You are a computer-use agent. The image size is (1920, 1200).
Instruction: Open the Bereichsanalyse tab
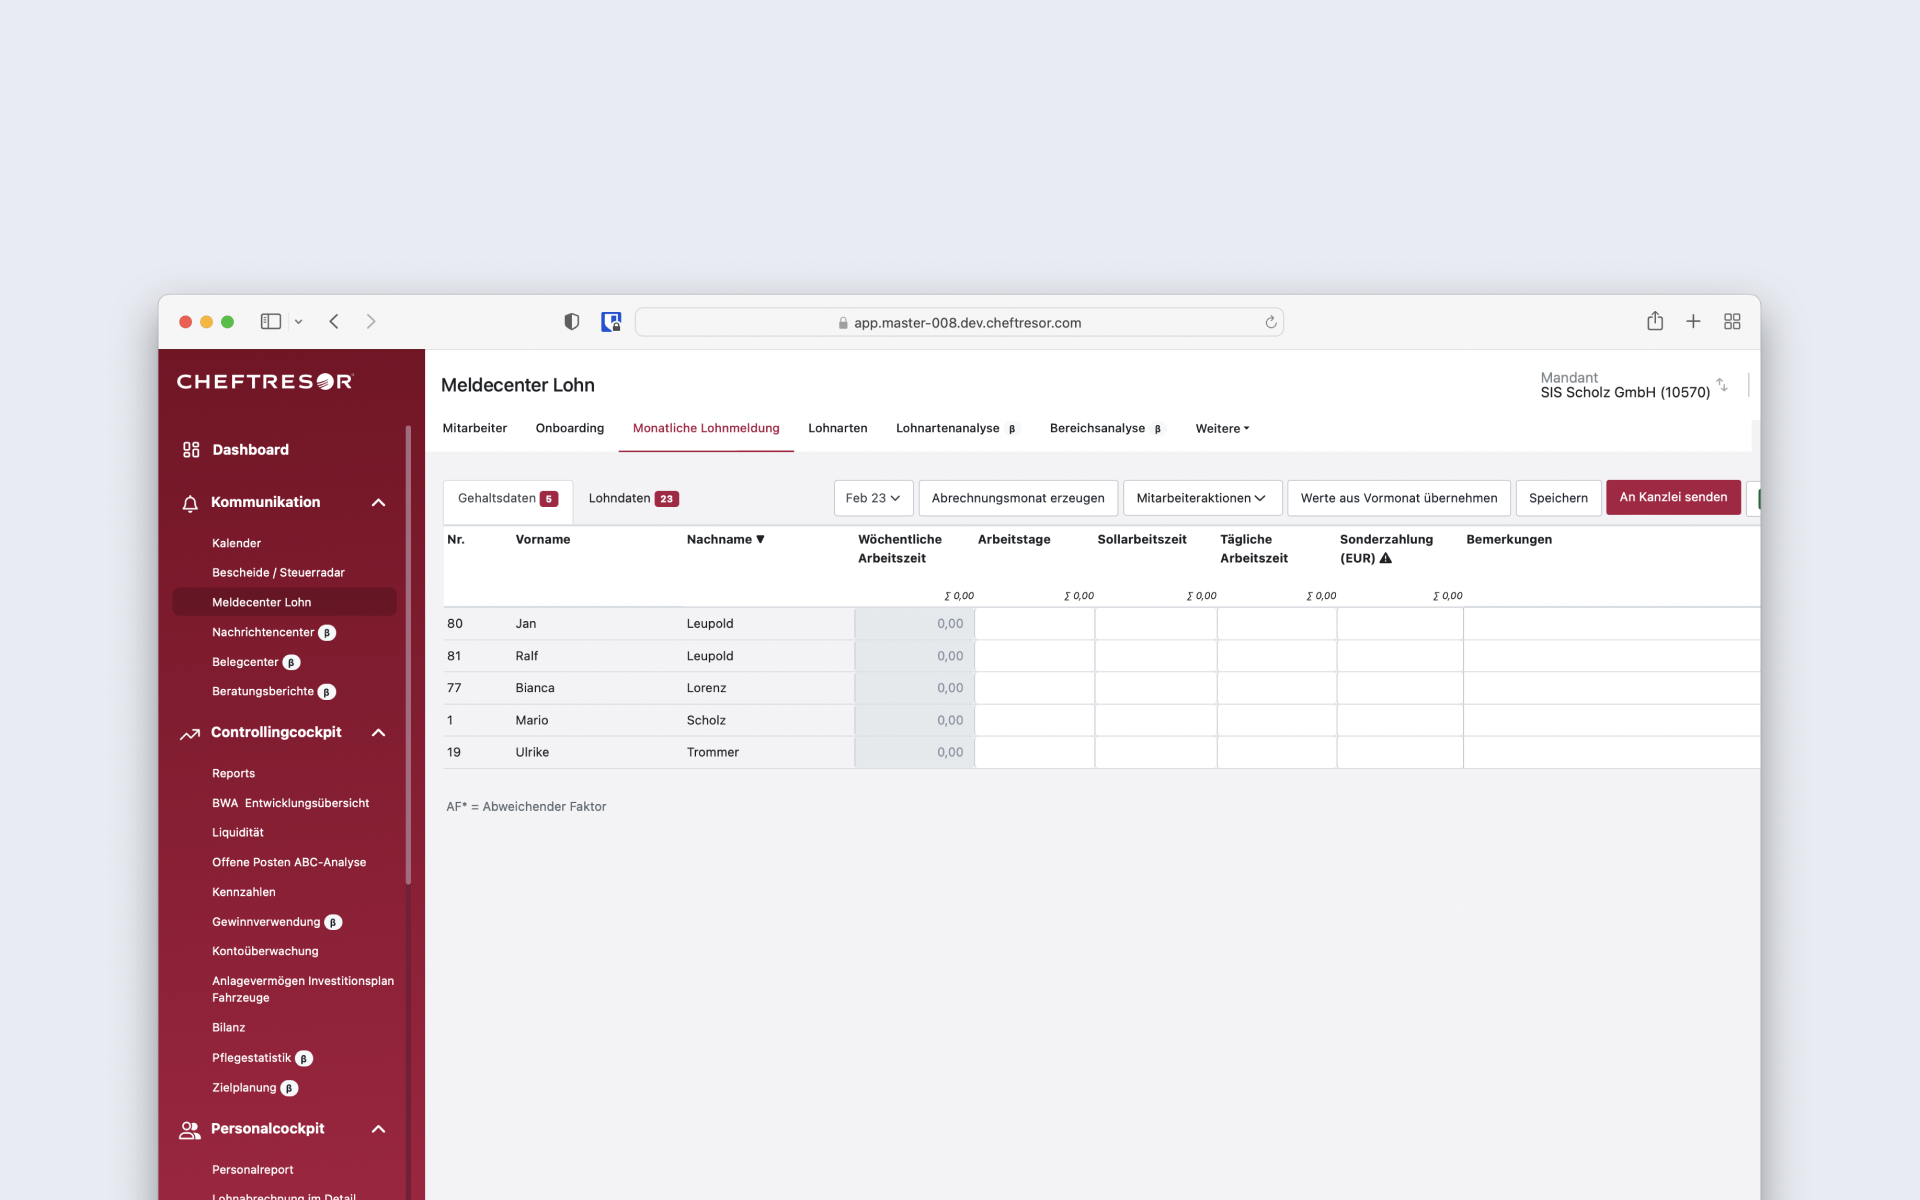(1106, 429)
